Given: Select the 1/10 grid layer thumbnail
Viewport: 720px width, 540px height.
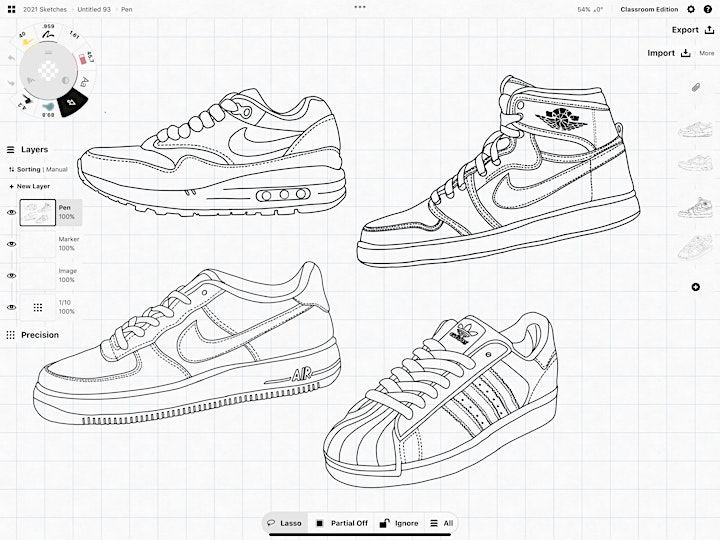Looking at the screenshot, I should [38, 308].
